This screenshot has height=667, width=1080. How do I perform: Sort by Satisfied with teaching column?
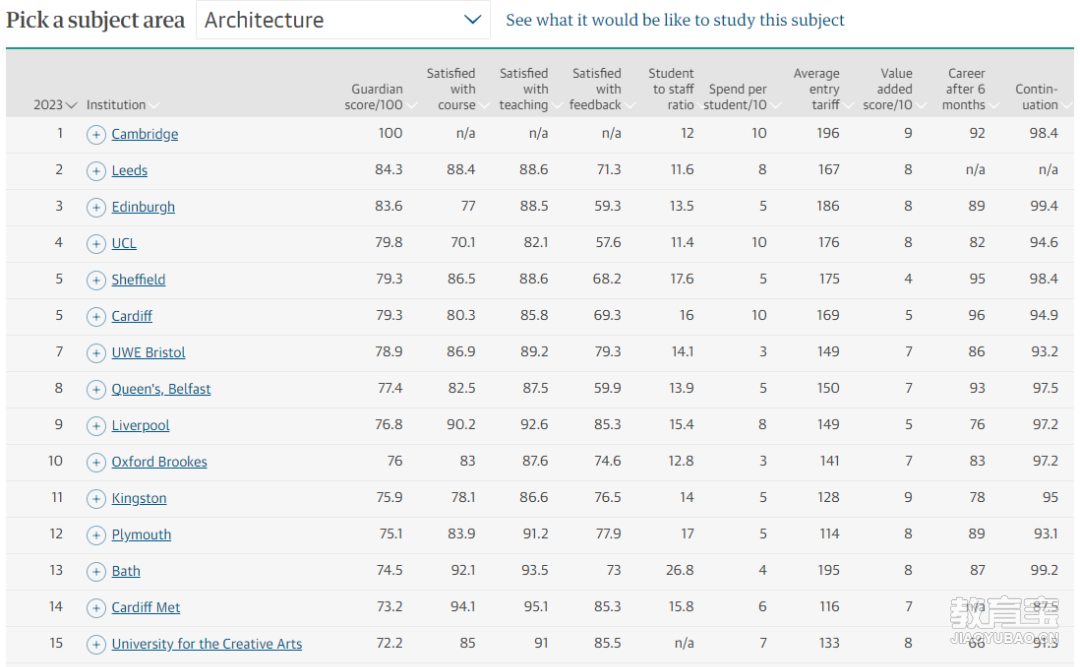pyautogui.click(x=530, y=89)
